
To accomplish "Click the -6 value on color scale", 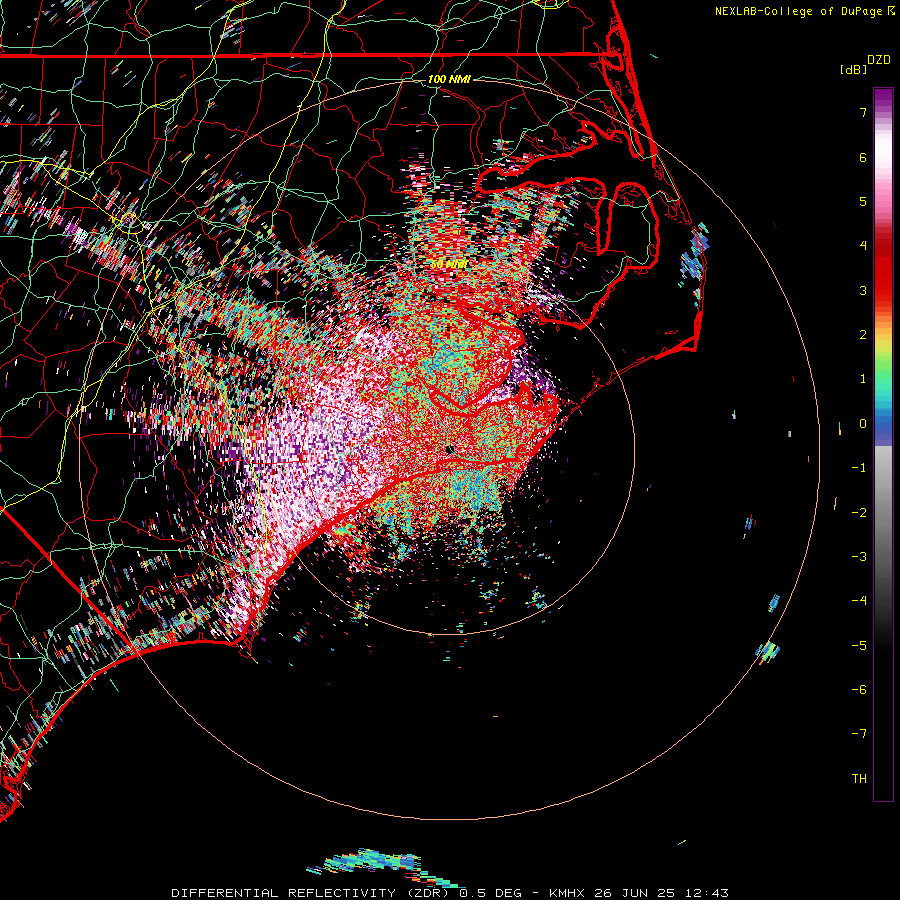I will pos(859,690).
